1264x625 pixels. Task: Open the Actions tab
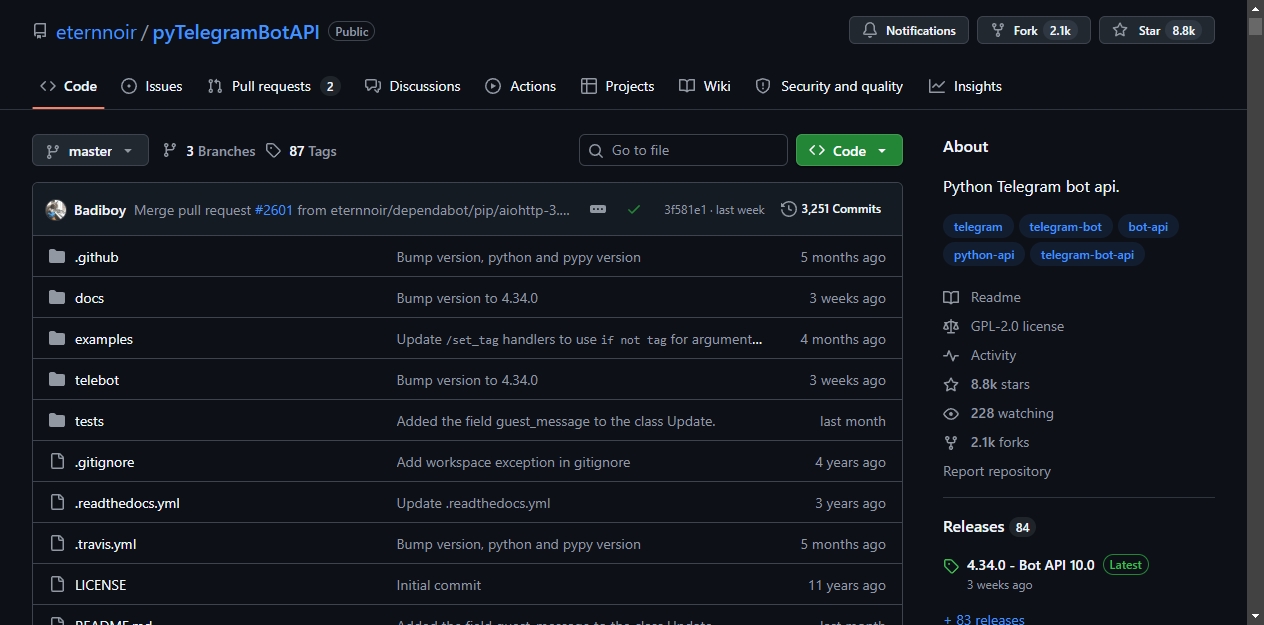click(521, 86)
